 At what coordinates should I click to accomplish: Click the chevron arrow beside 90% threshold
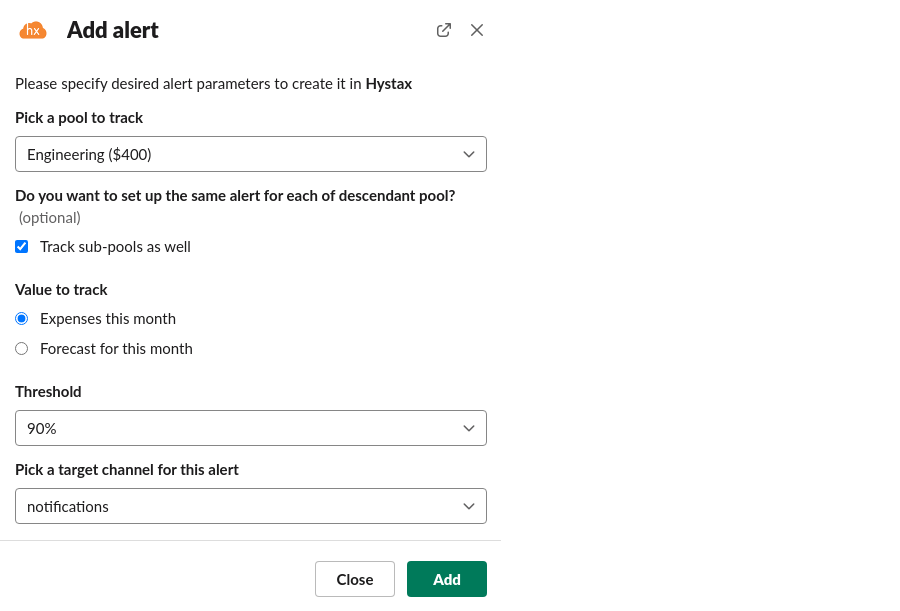click(x=469, y=428)
